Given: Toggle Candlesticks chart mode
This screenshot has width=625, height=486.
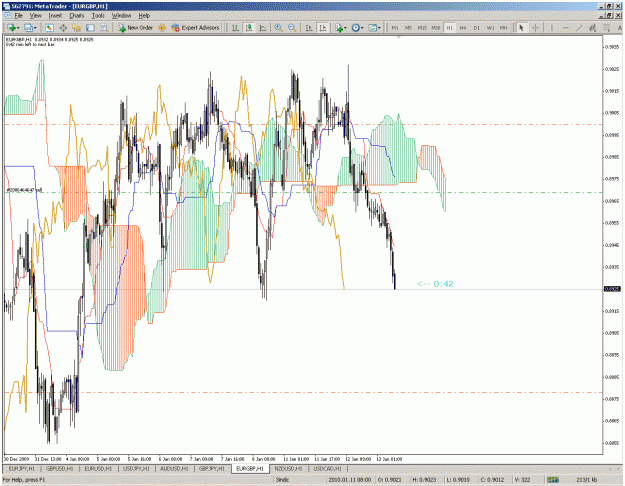Looking at the screenshot, I should point(249,28).
